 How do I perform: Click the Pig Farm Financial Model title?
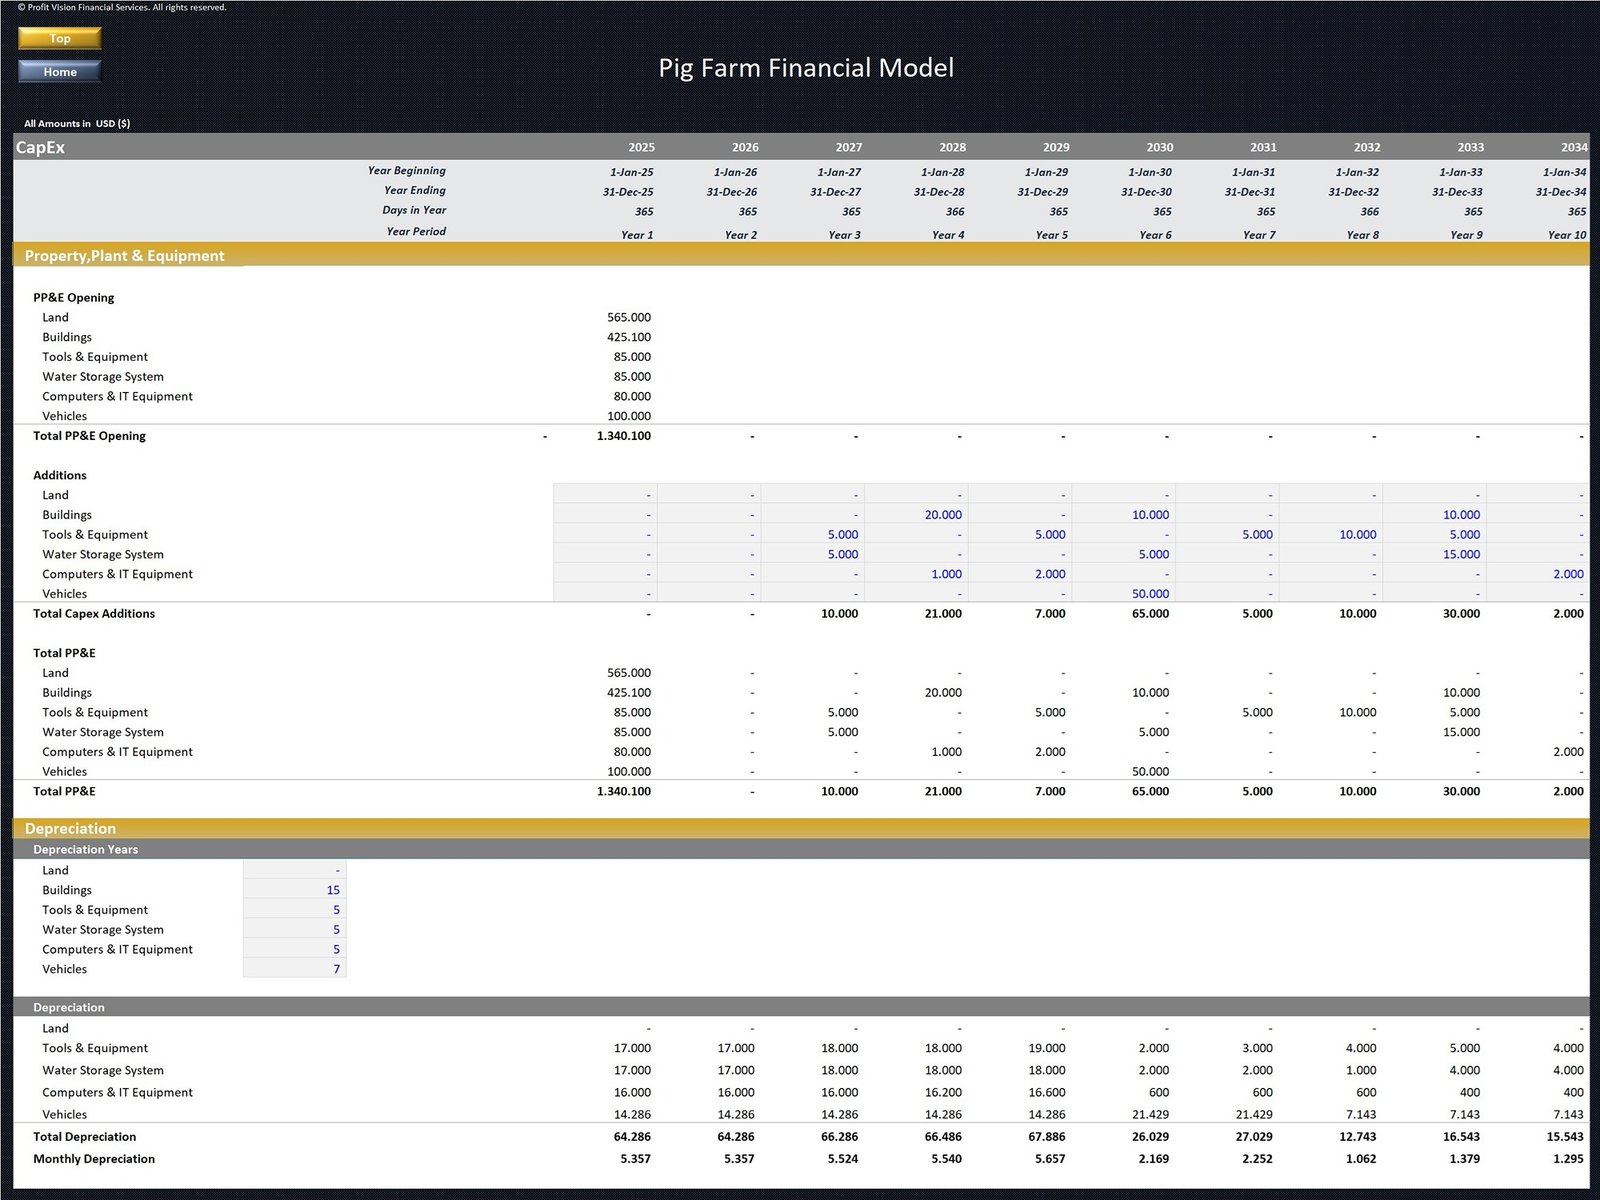[x=806, y=68]
